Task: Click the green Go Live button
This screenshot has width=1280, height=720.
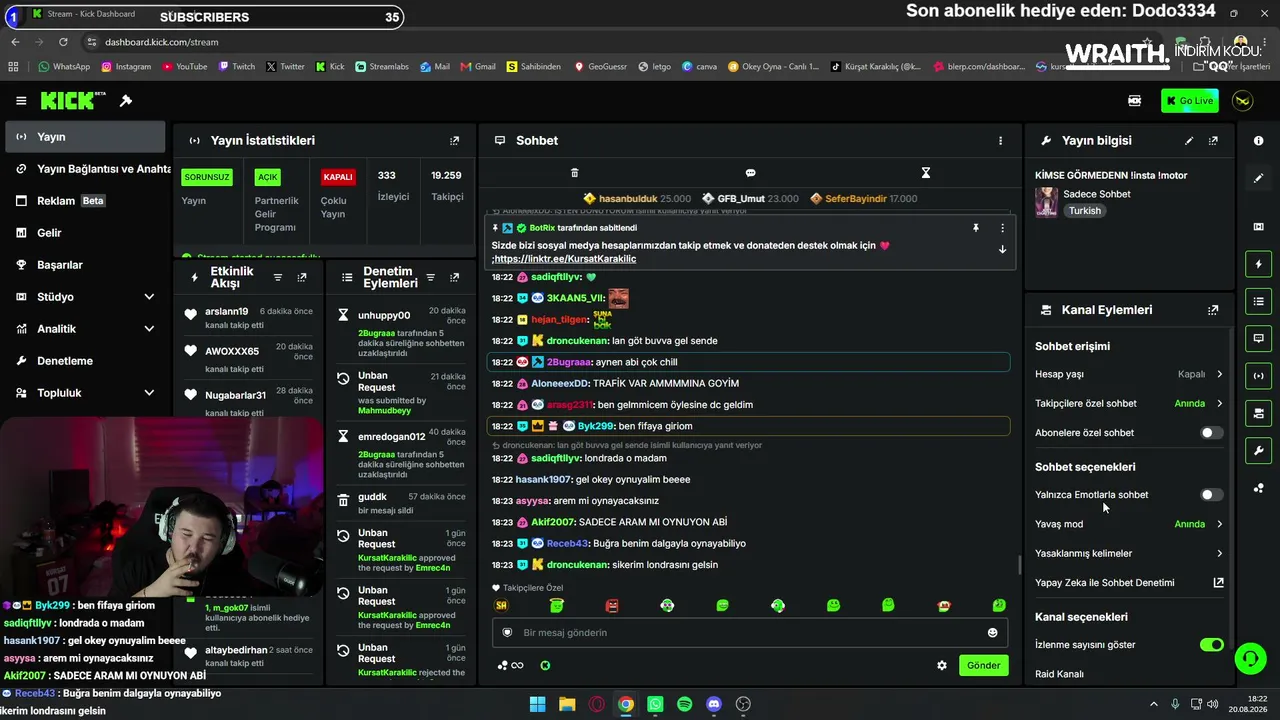Action: click(x=1190, y=101)
